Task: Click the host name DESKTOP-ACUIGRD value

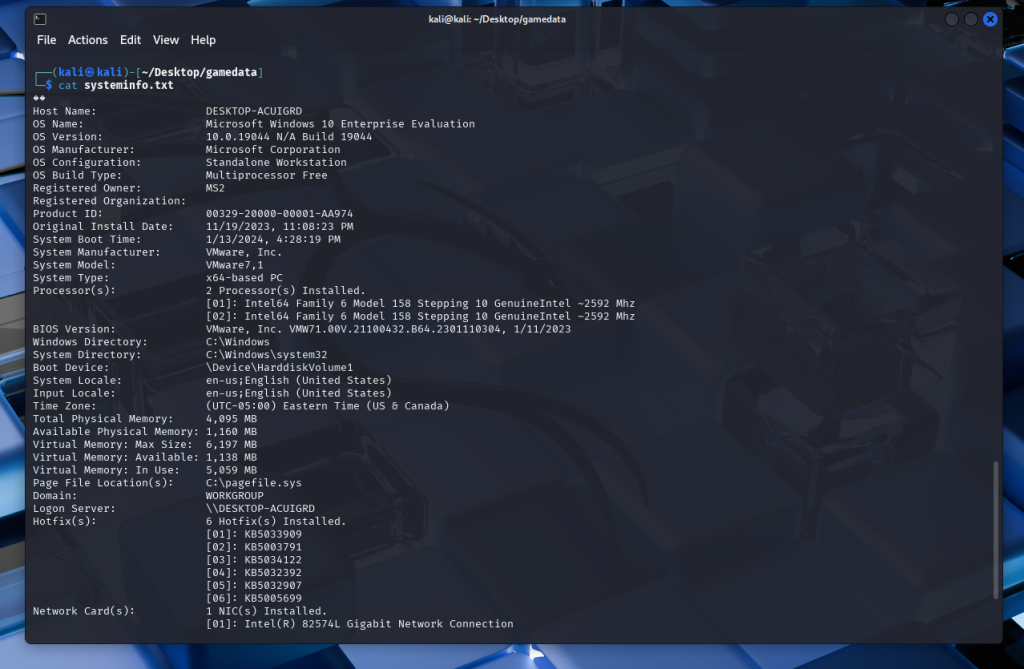Action: coord(254,111)
